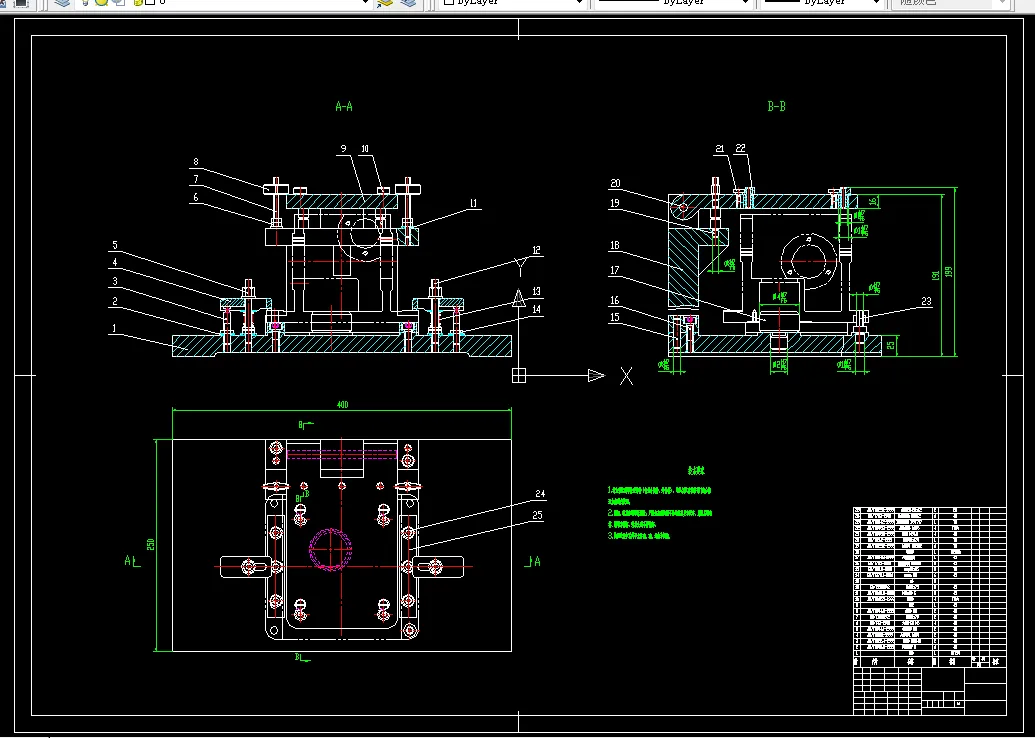Select right section marker letter A

click(537, 561)
